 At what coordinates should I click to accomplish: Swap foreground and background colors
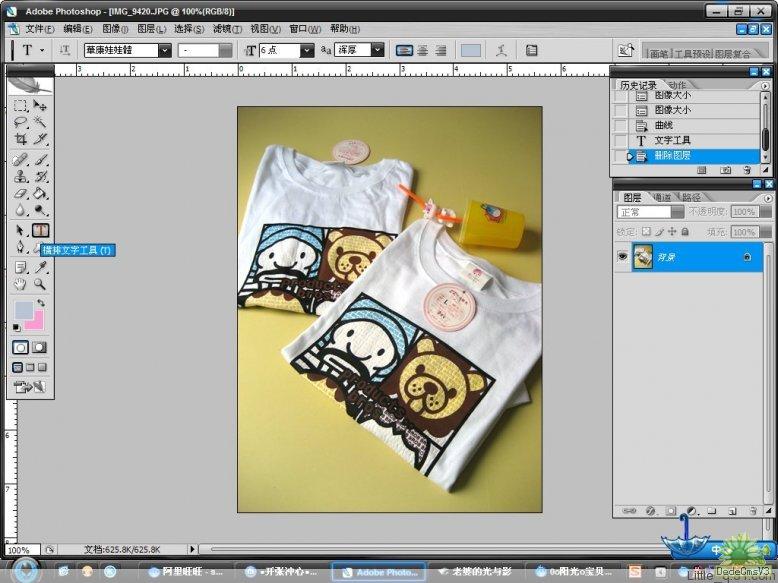click(41, 302)
